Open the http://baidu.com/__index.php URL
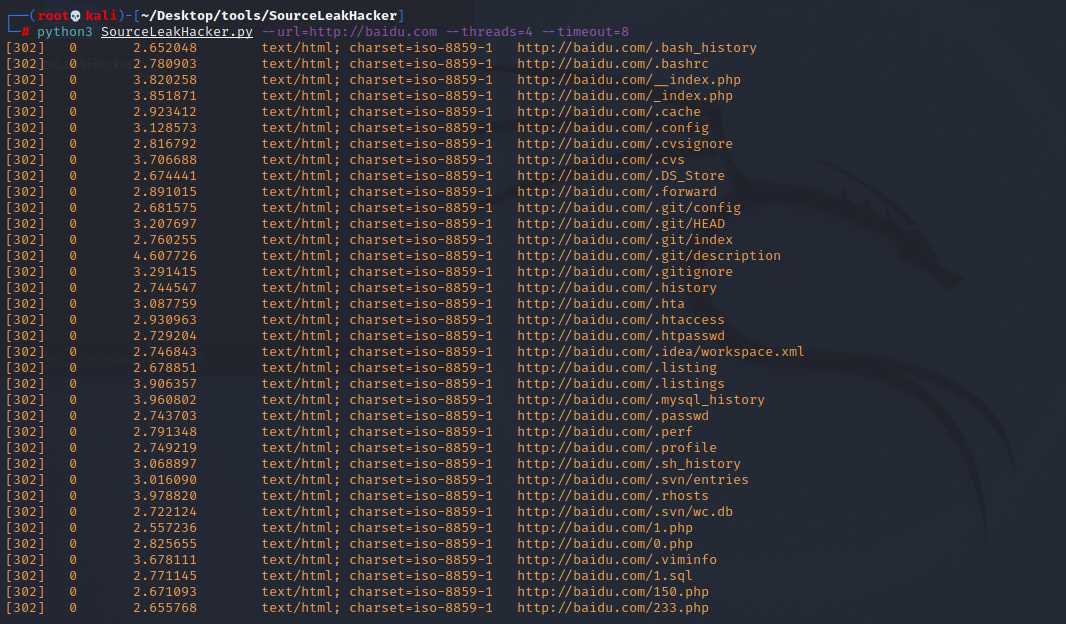 (629, 80)
